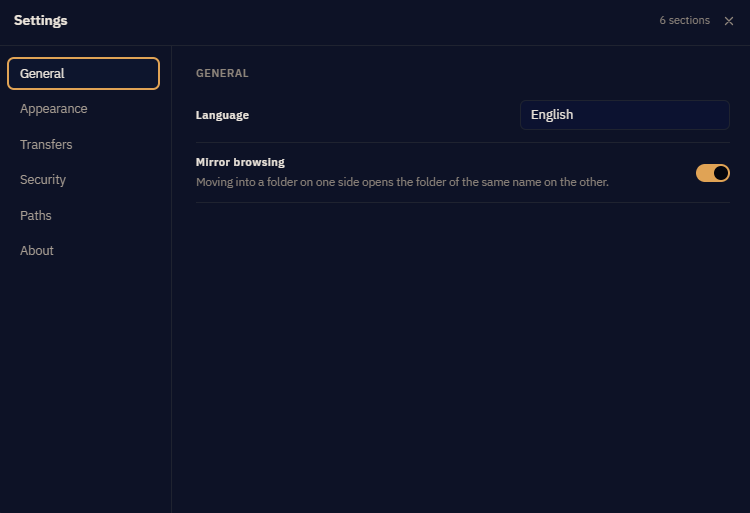Viewport: 750px width, 513px height.
Task: Open the About section
Action: click(83, 251)
